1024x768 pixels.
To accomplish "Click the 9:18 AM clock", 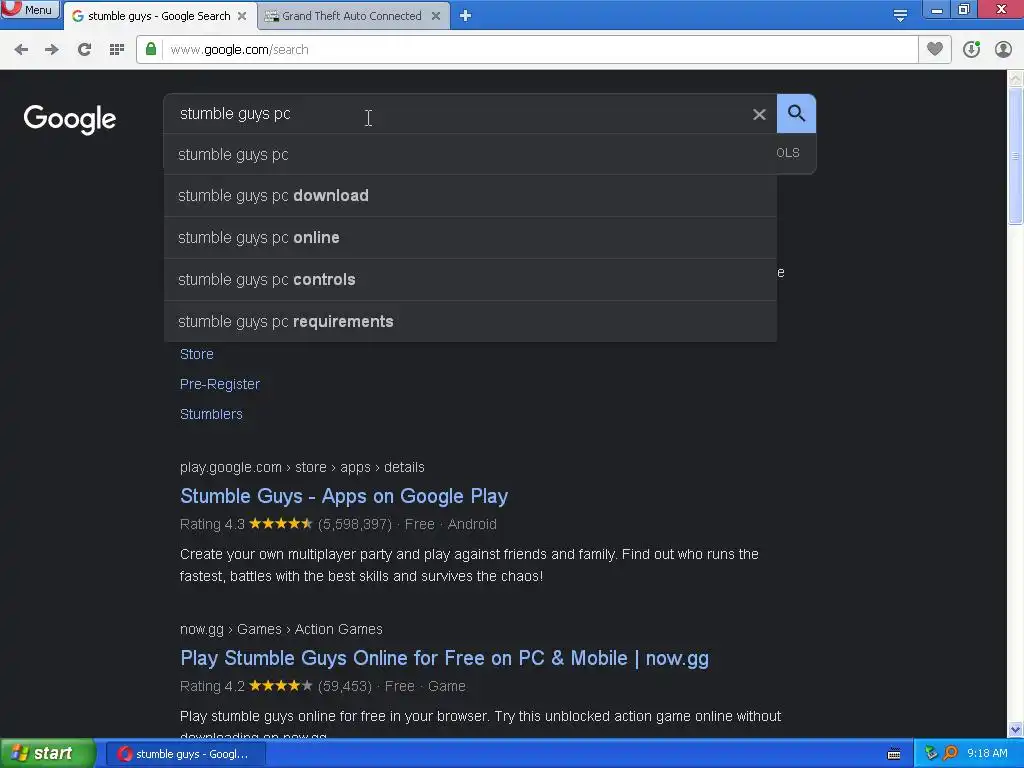I will (x=987, y=754).
